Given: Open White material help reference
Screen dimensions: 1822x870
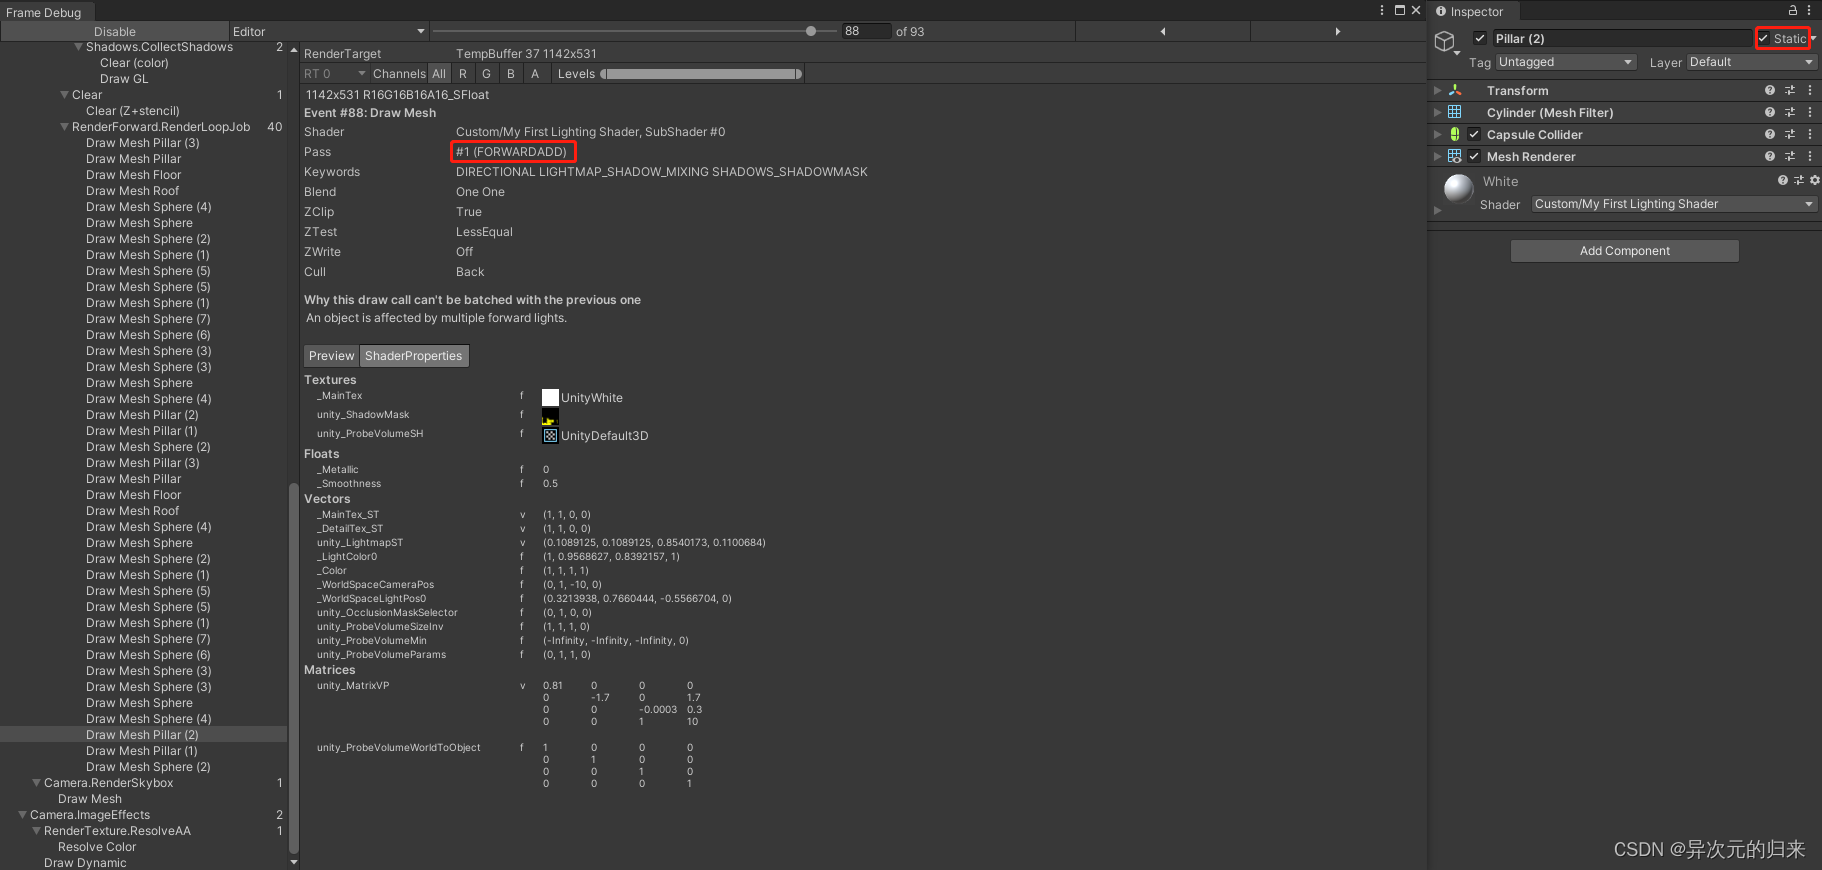Looking at the screenshot, I should tap(1783, 181).
